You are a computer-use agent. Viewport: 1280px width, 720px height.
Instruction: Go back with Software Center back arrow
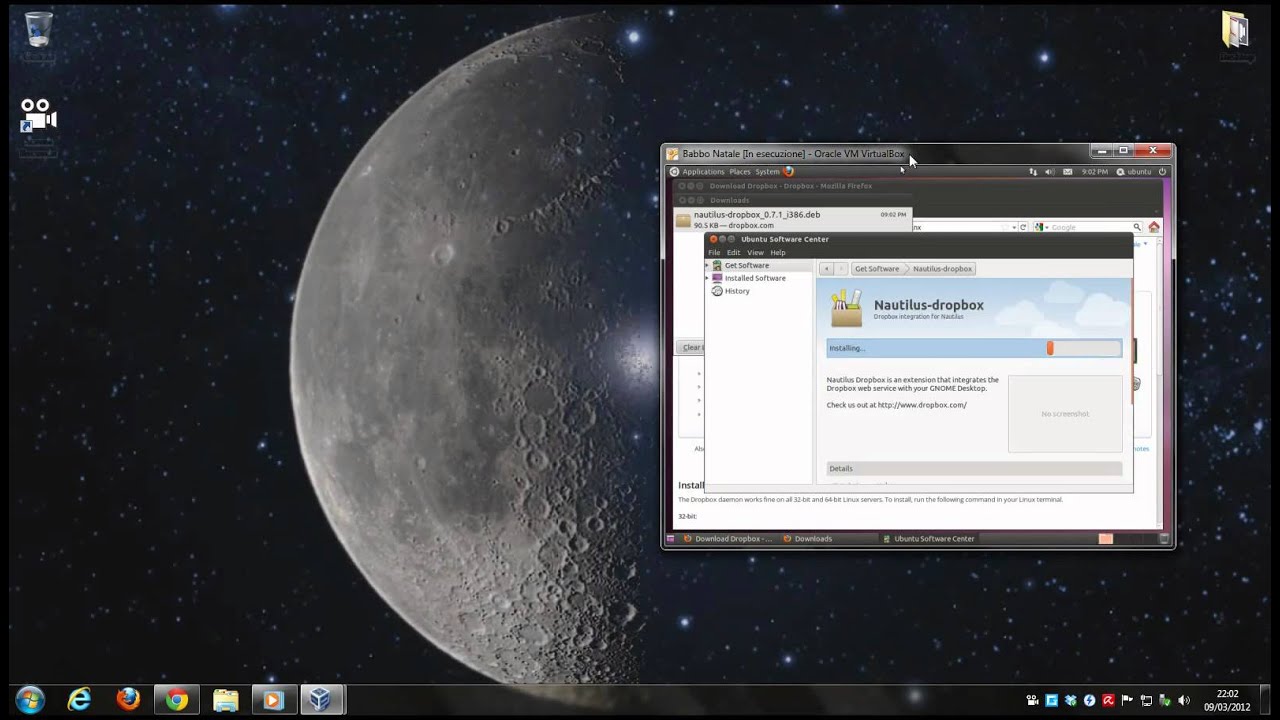coord(826,269)
